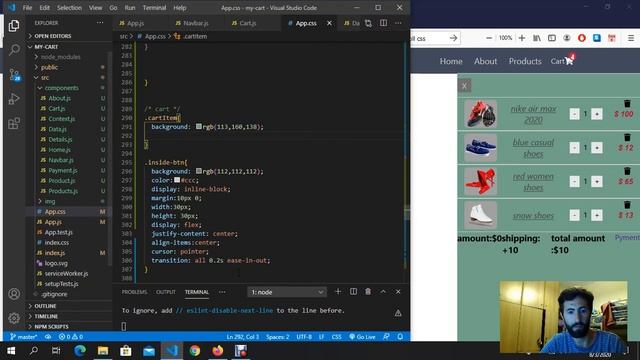Click the open changes icon in editor toolbar

tap(368, 23)
